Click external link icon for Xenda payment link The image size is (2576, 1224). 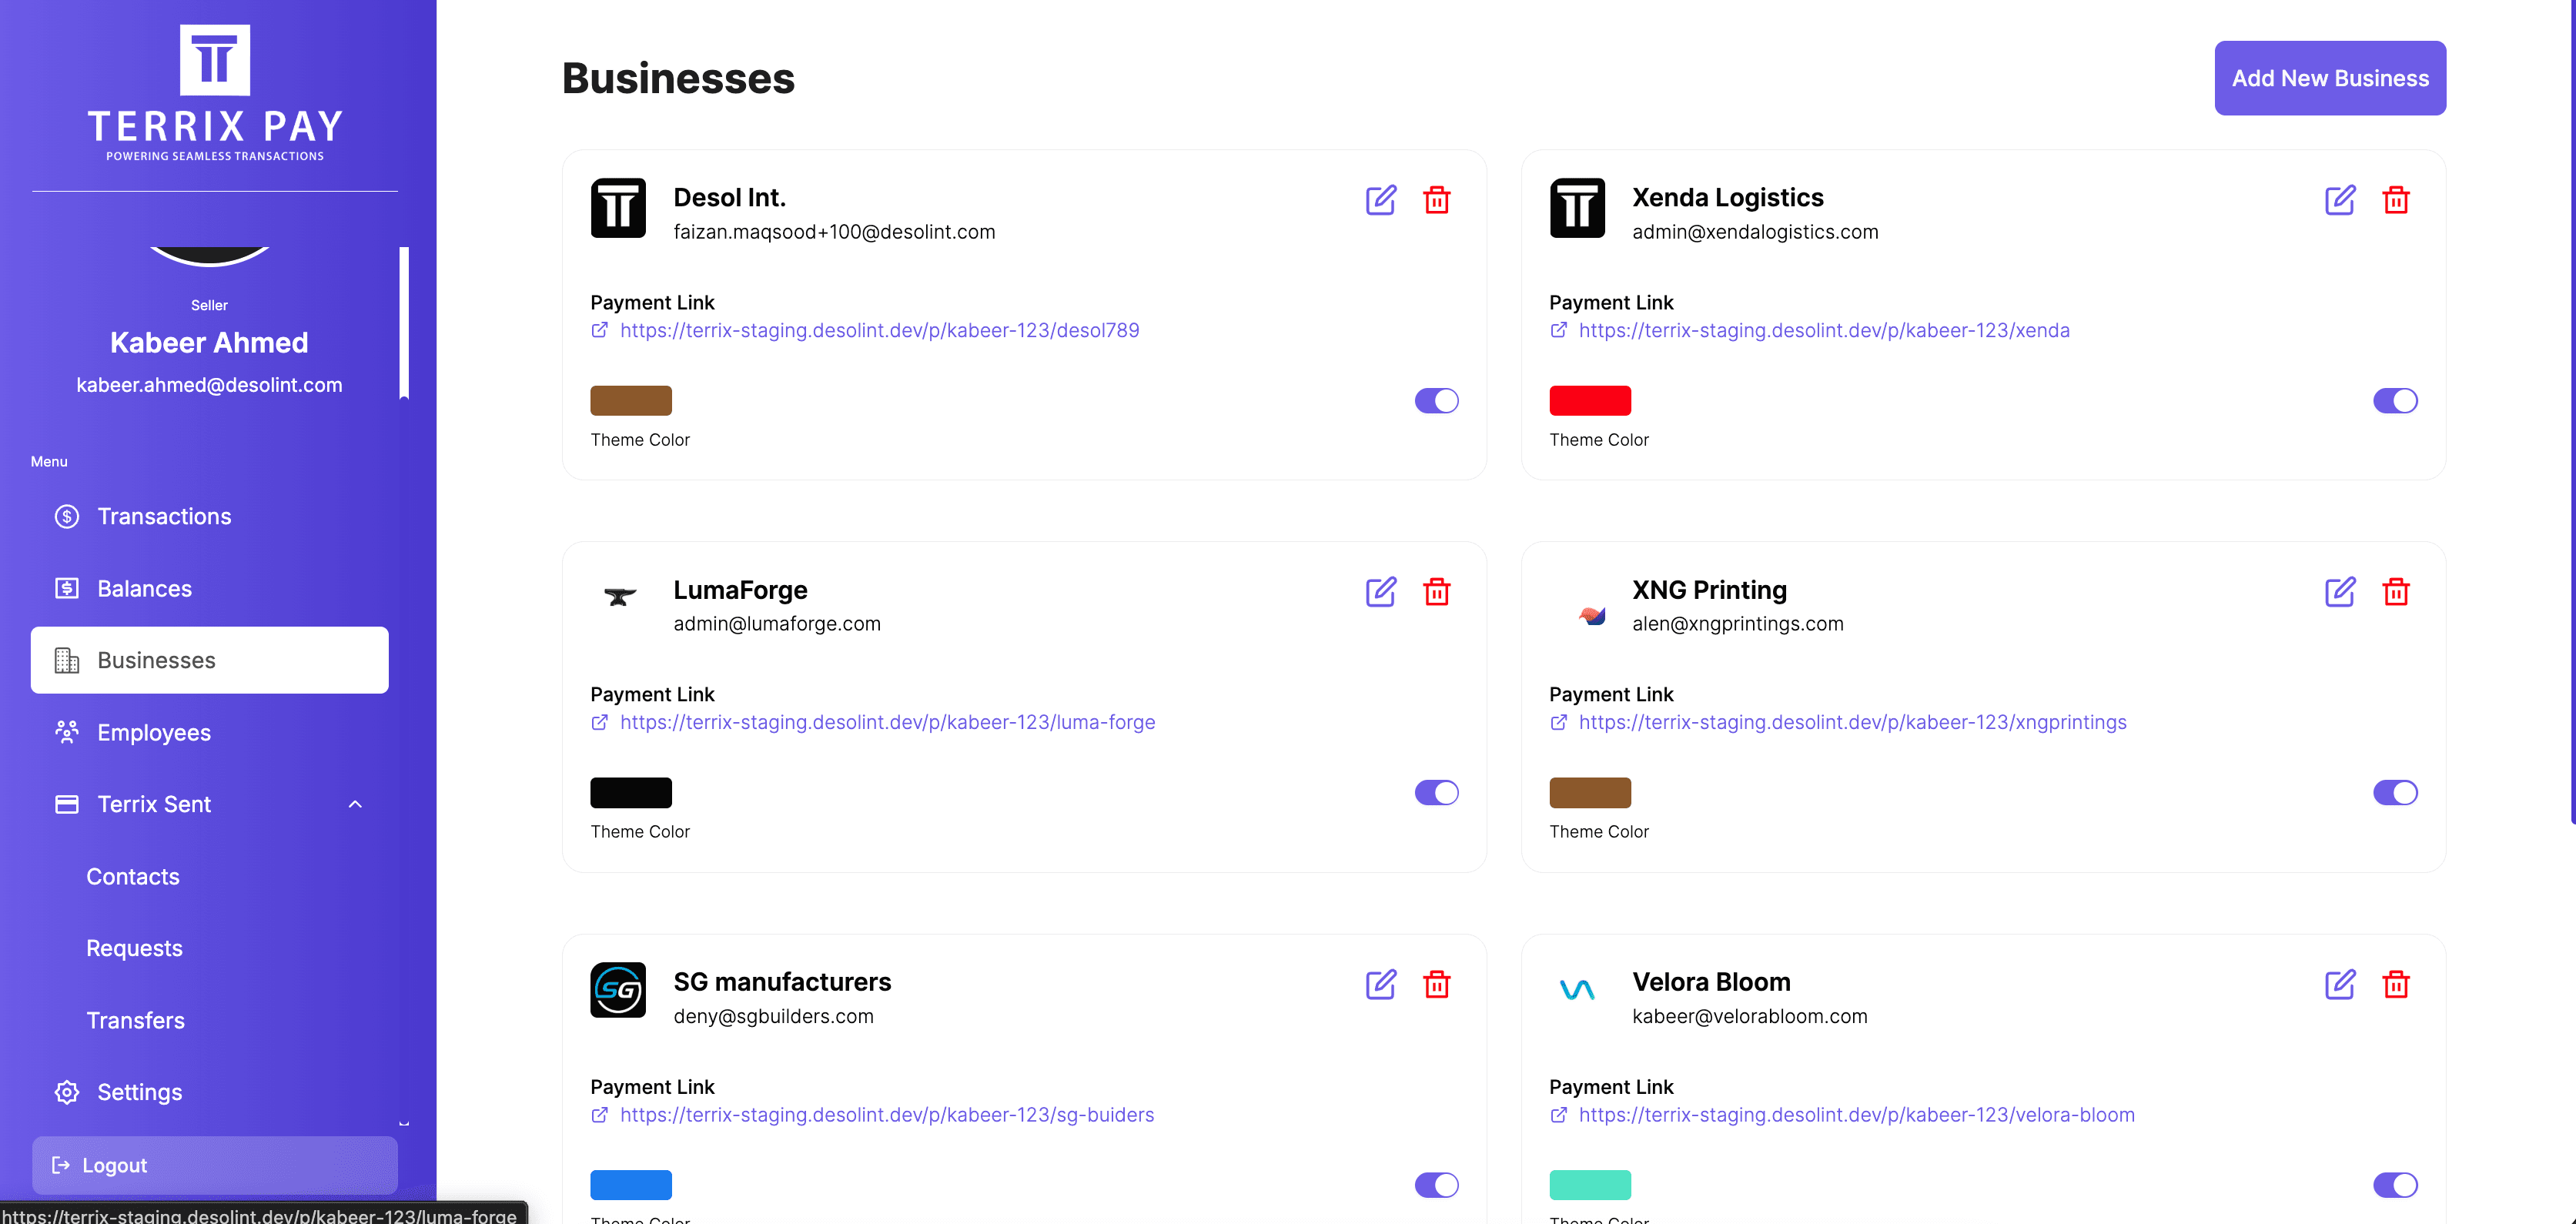pyautogui.click(x=1558, y=331)
